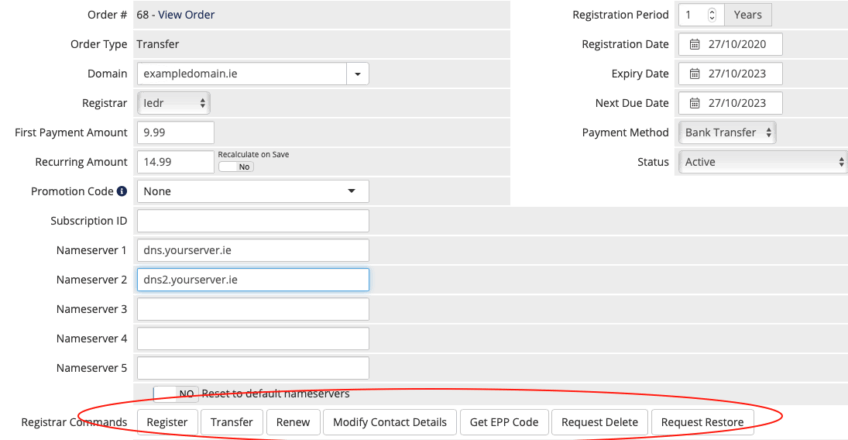Screen dimensions: 848x440
Task: Change the Status dropdown from Active
Action: coord(763,162)
